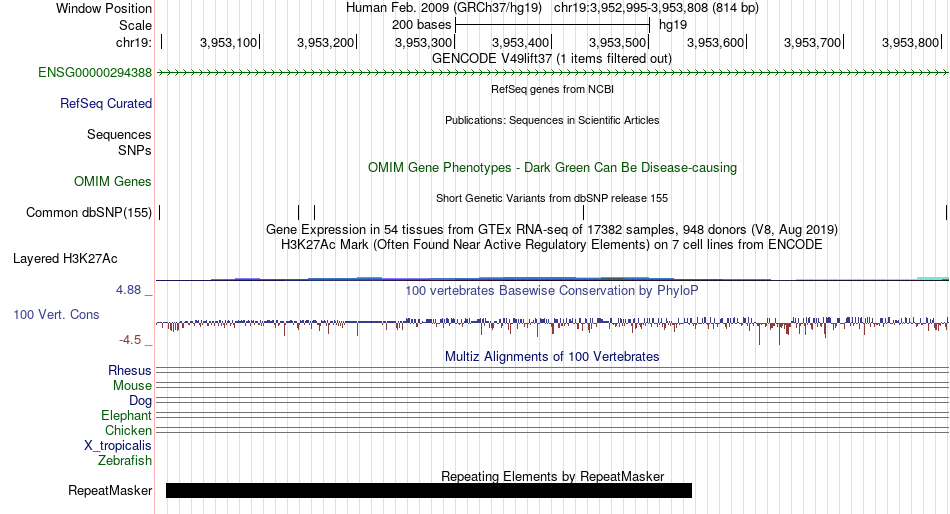950x514 pixels.
Task: Click the Publications: Sequences in Scientific Articles title
Action: [552, 120]
